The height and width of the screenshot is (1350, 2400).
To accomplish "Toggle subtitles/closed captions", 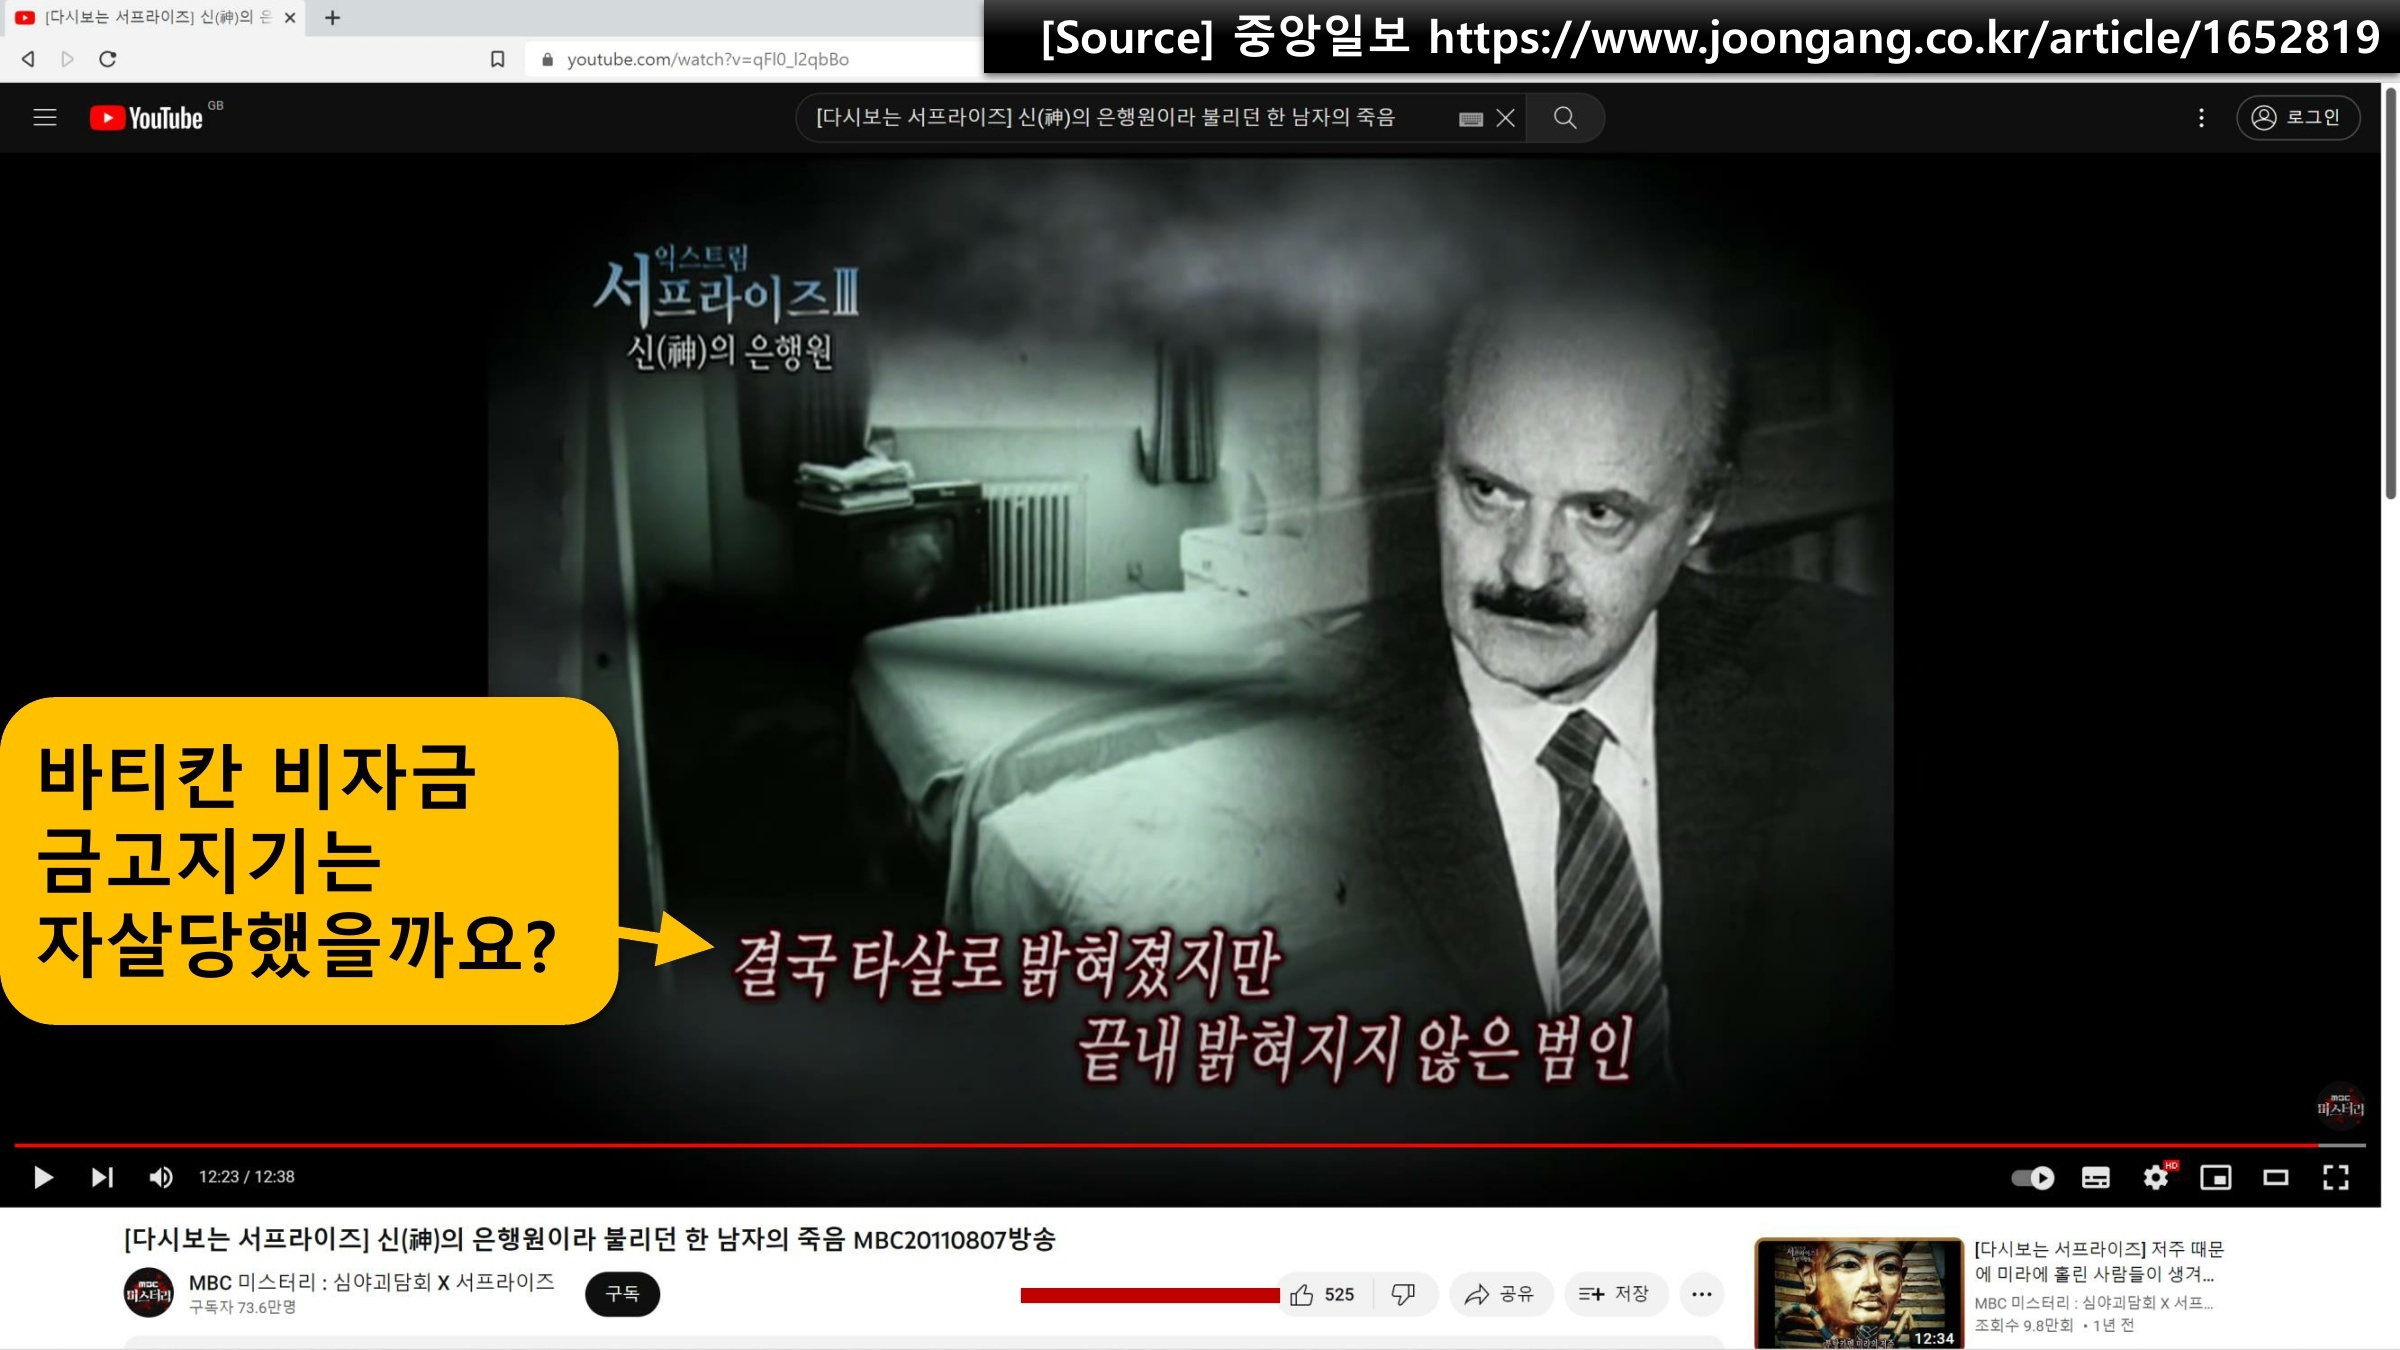I will pos(2095,1177).
